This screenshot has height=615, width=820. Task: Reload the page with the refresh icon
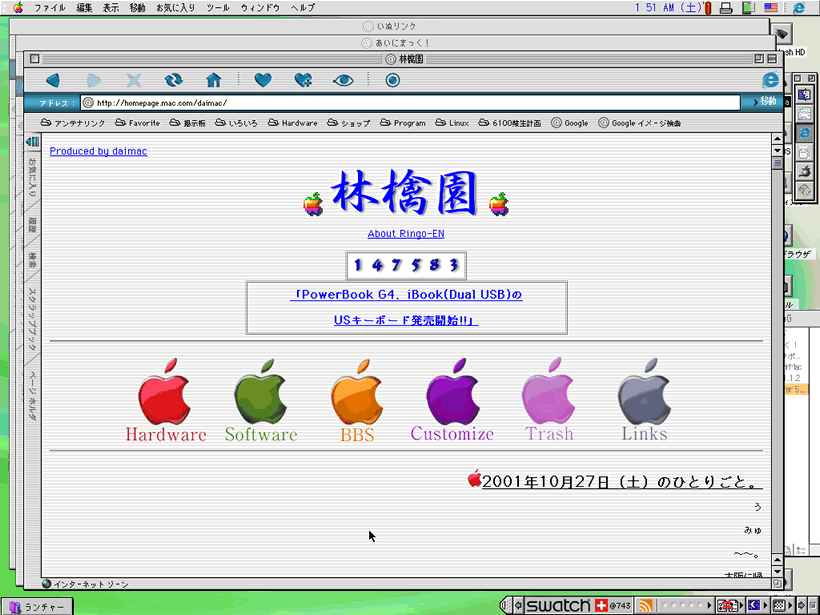[x=174, y=80]
